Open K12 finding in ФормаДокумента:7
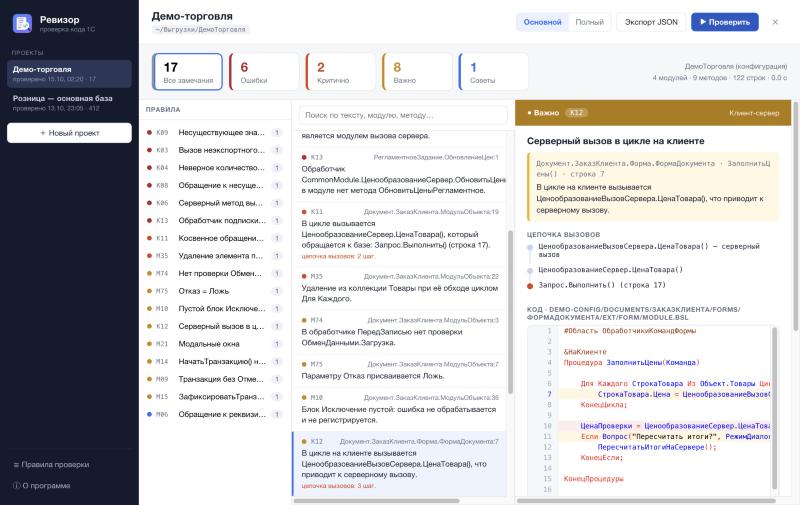The height and width of the screenshot is (505, 800). coord(399,464)
